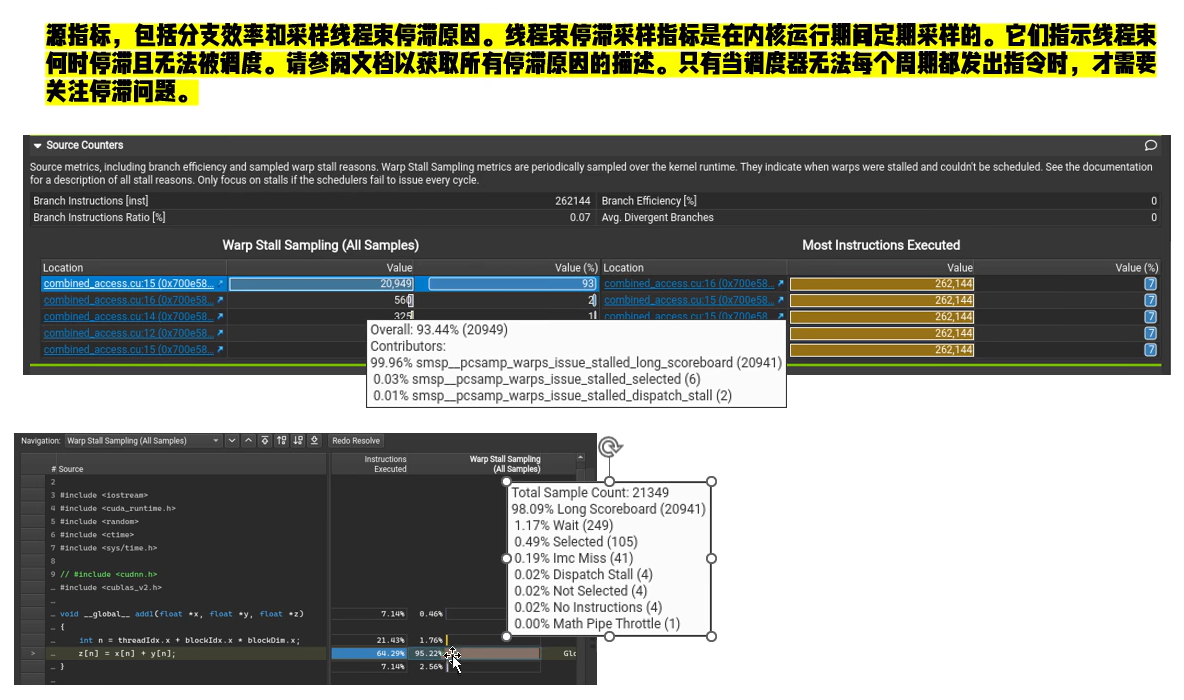Open combined_access.cu:15 link with value 20,949

(x=128, y=283)
